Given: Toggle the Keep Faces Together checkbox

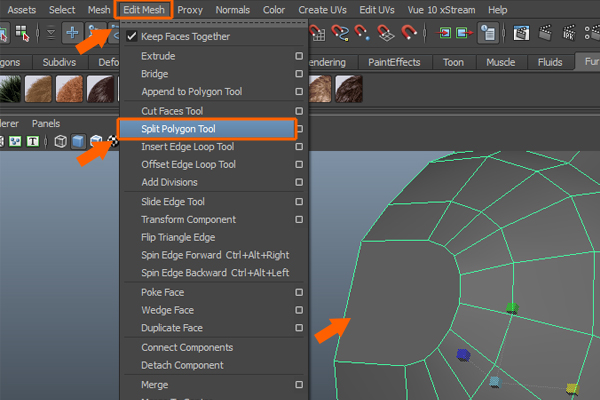Looking at the screenshot, I should tap(131, 37).
